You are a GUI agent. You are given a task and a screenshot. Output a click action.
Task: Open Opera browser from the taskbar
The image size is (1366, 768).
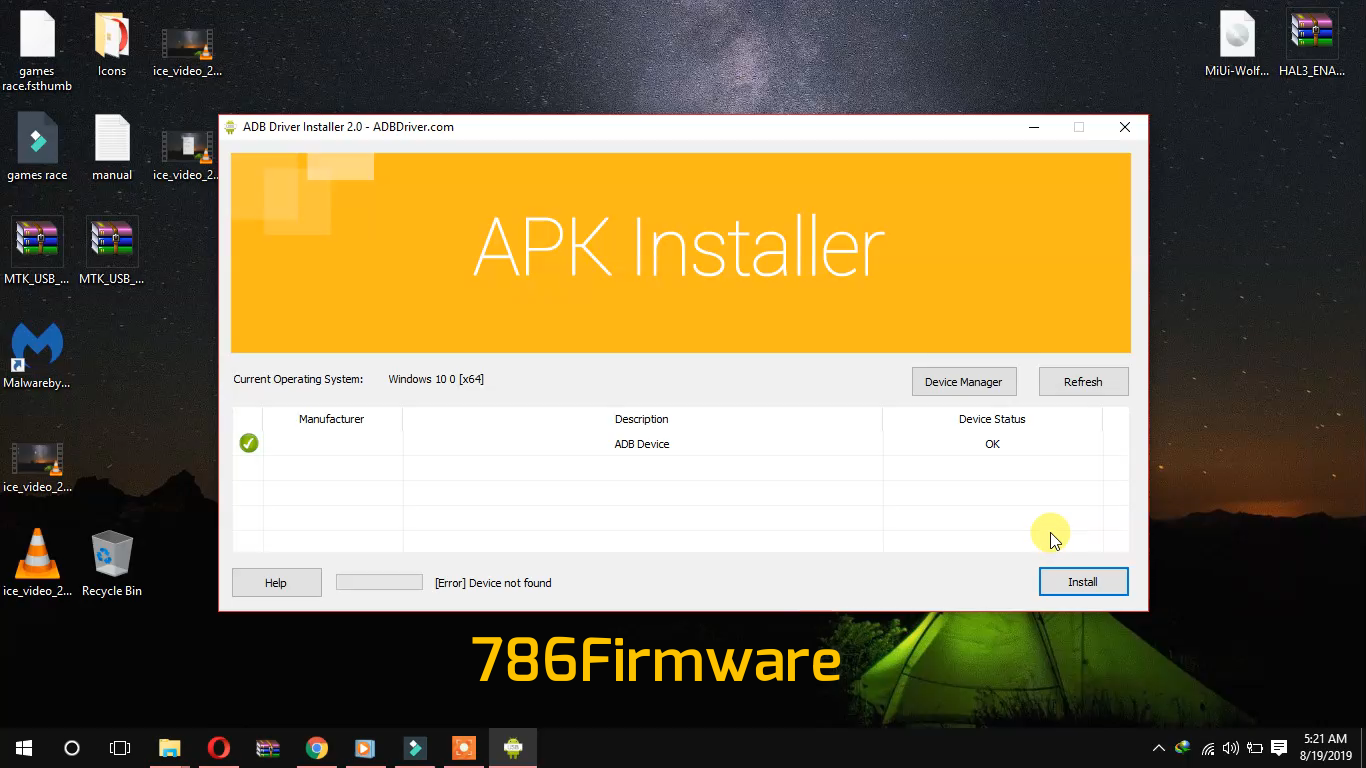click(x=218, y=747)
